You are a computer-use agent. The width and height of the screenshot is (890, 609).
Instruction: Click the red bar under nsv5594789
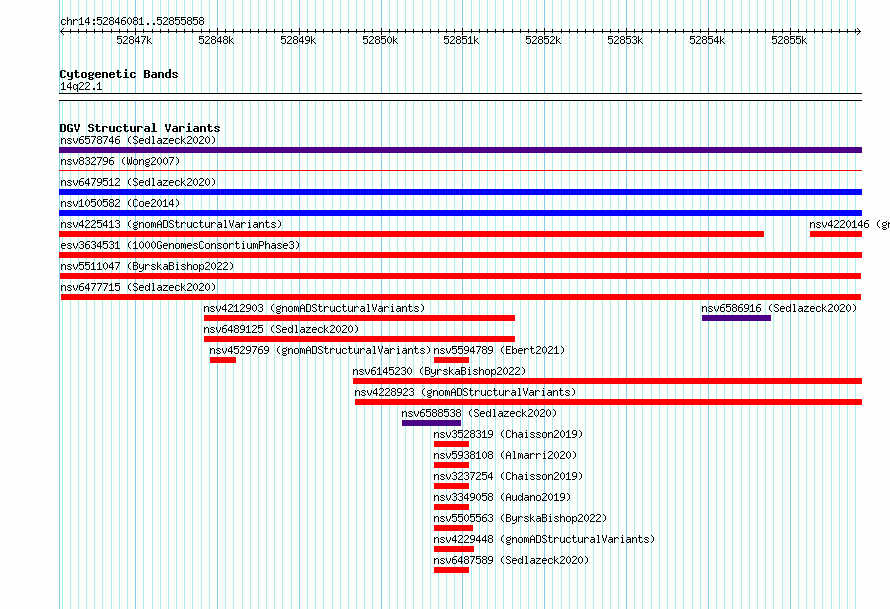tap(451, 360)
